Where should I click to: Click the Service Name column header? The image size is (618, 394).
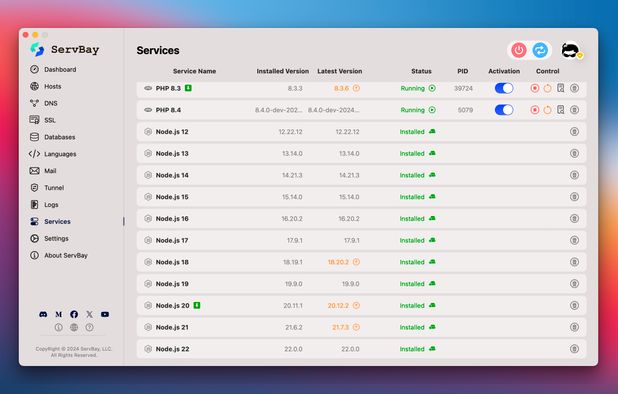pos(194,71)
